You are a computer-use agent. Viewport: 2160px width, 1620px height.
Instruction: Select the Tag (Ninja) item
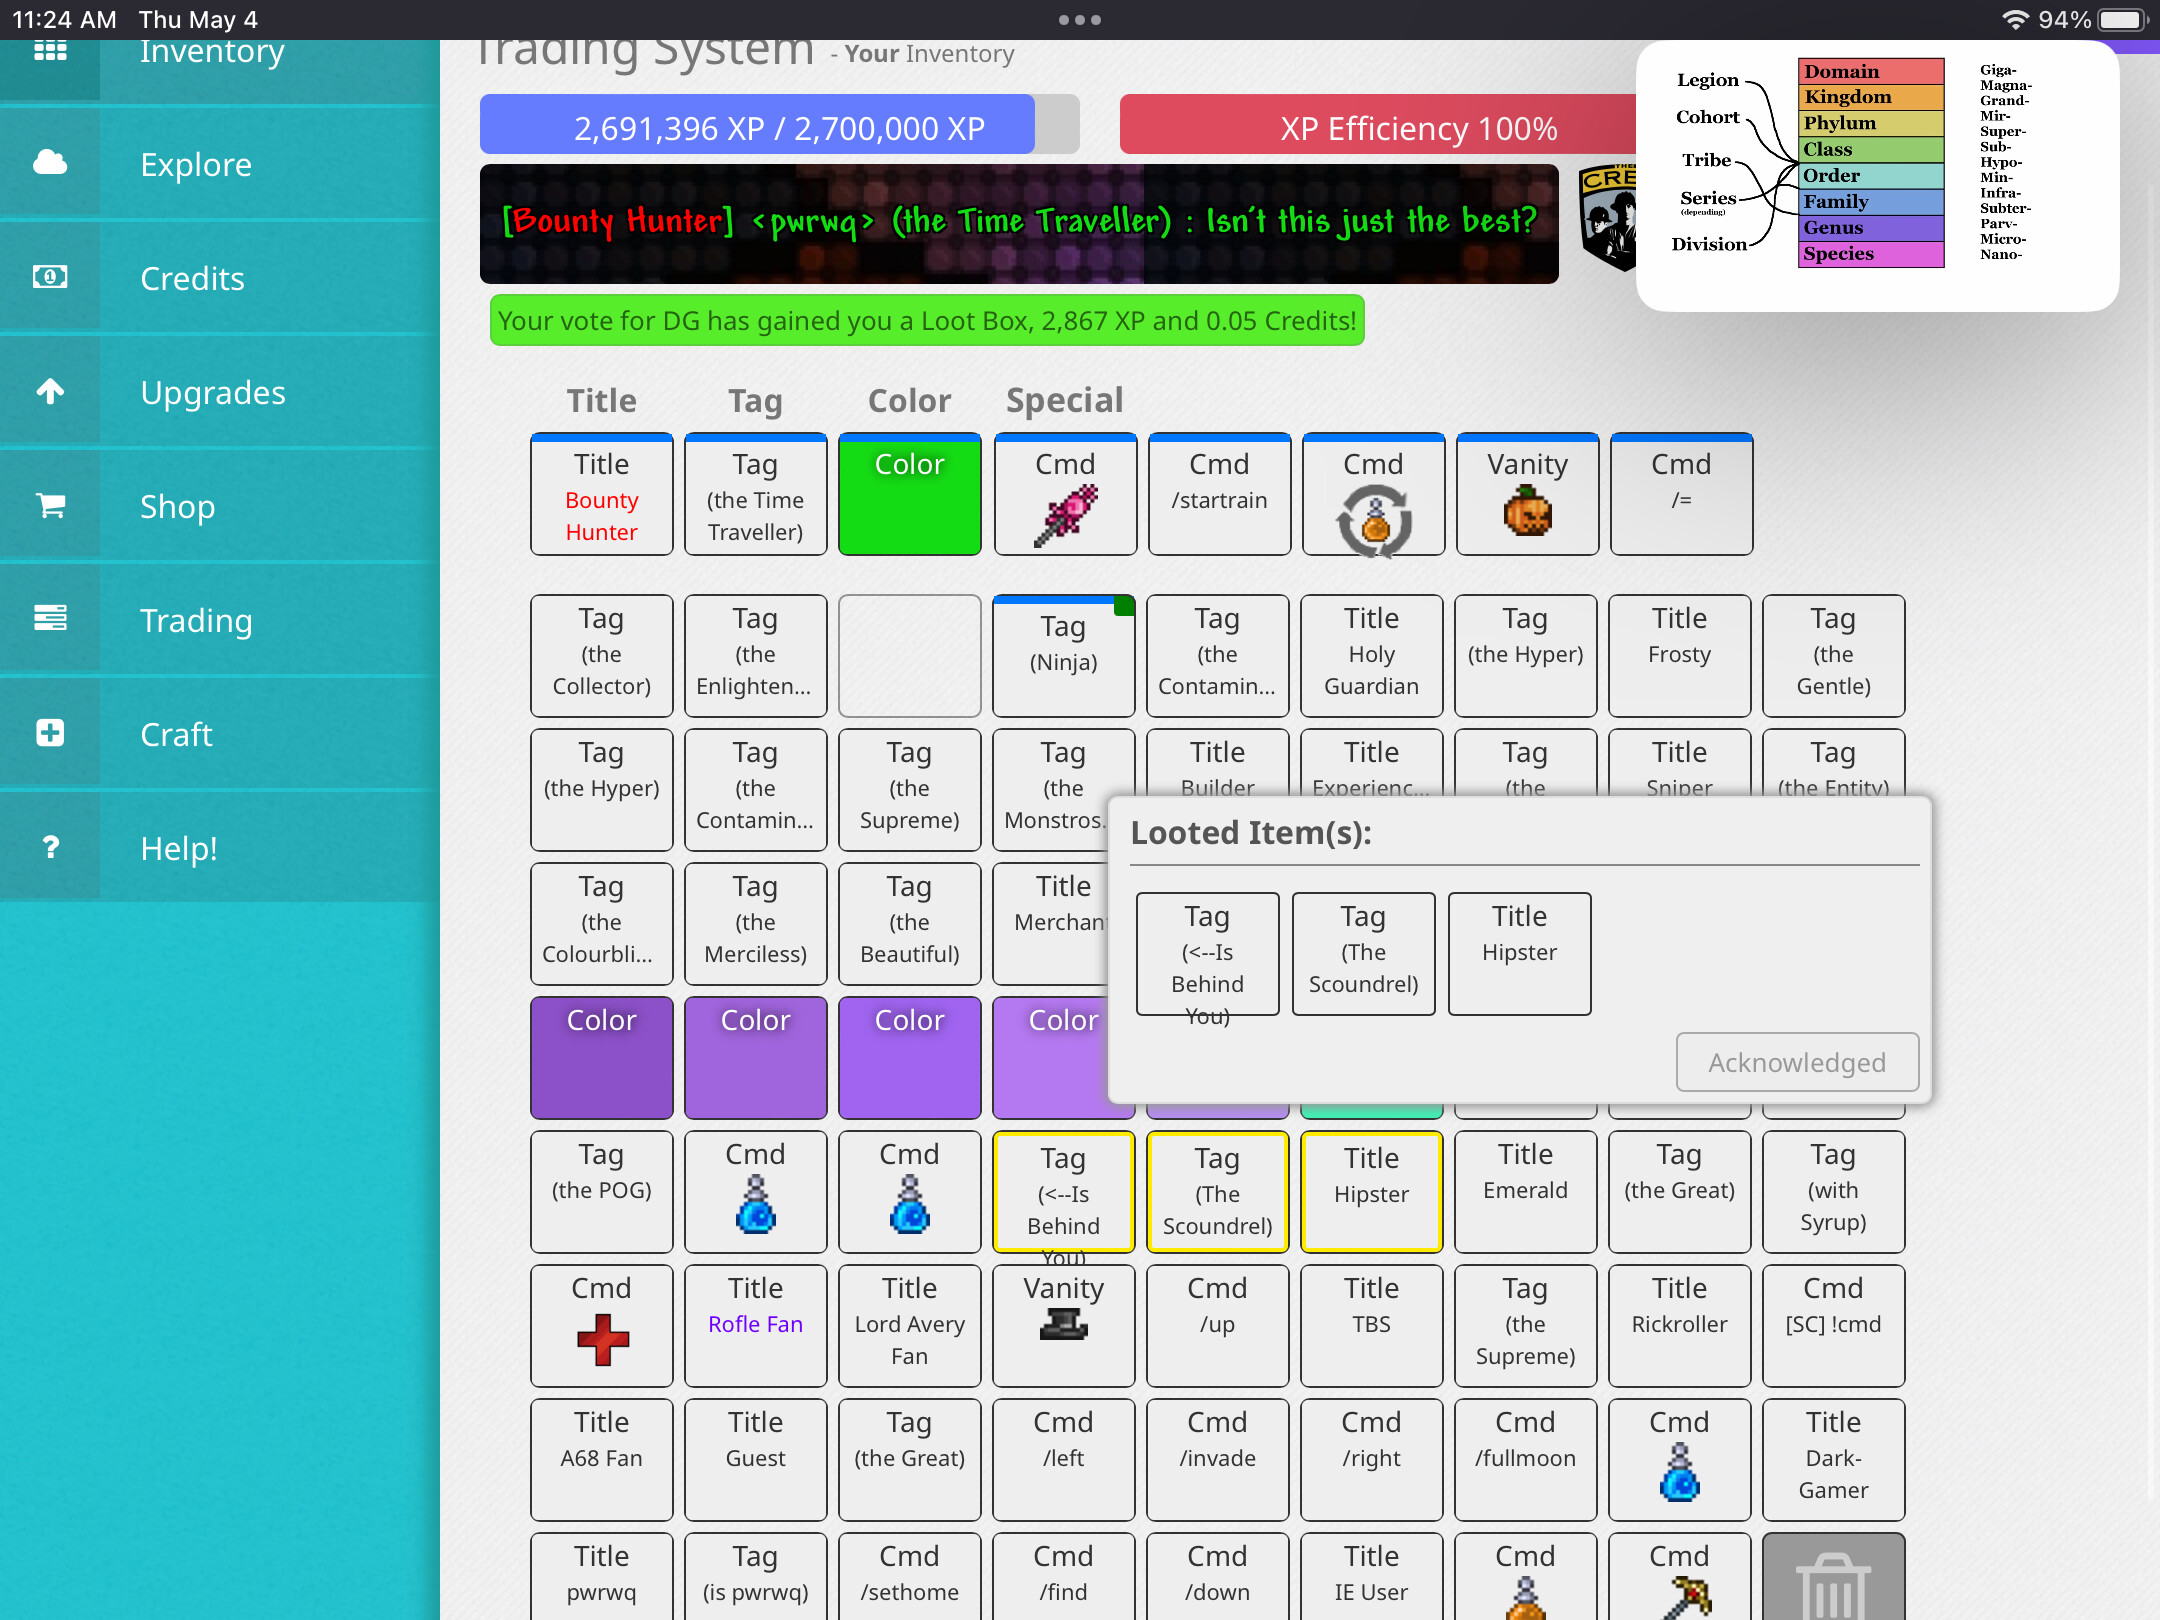click(1064, 656)
